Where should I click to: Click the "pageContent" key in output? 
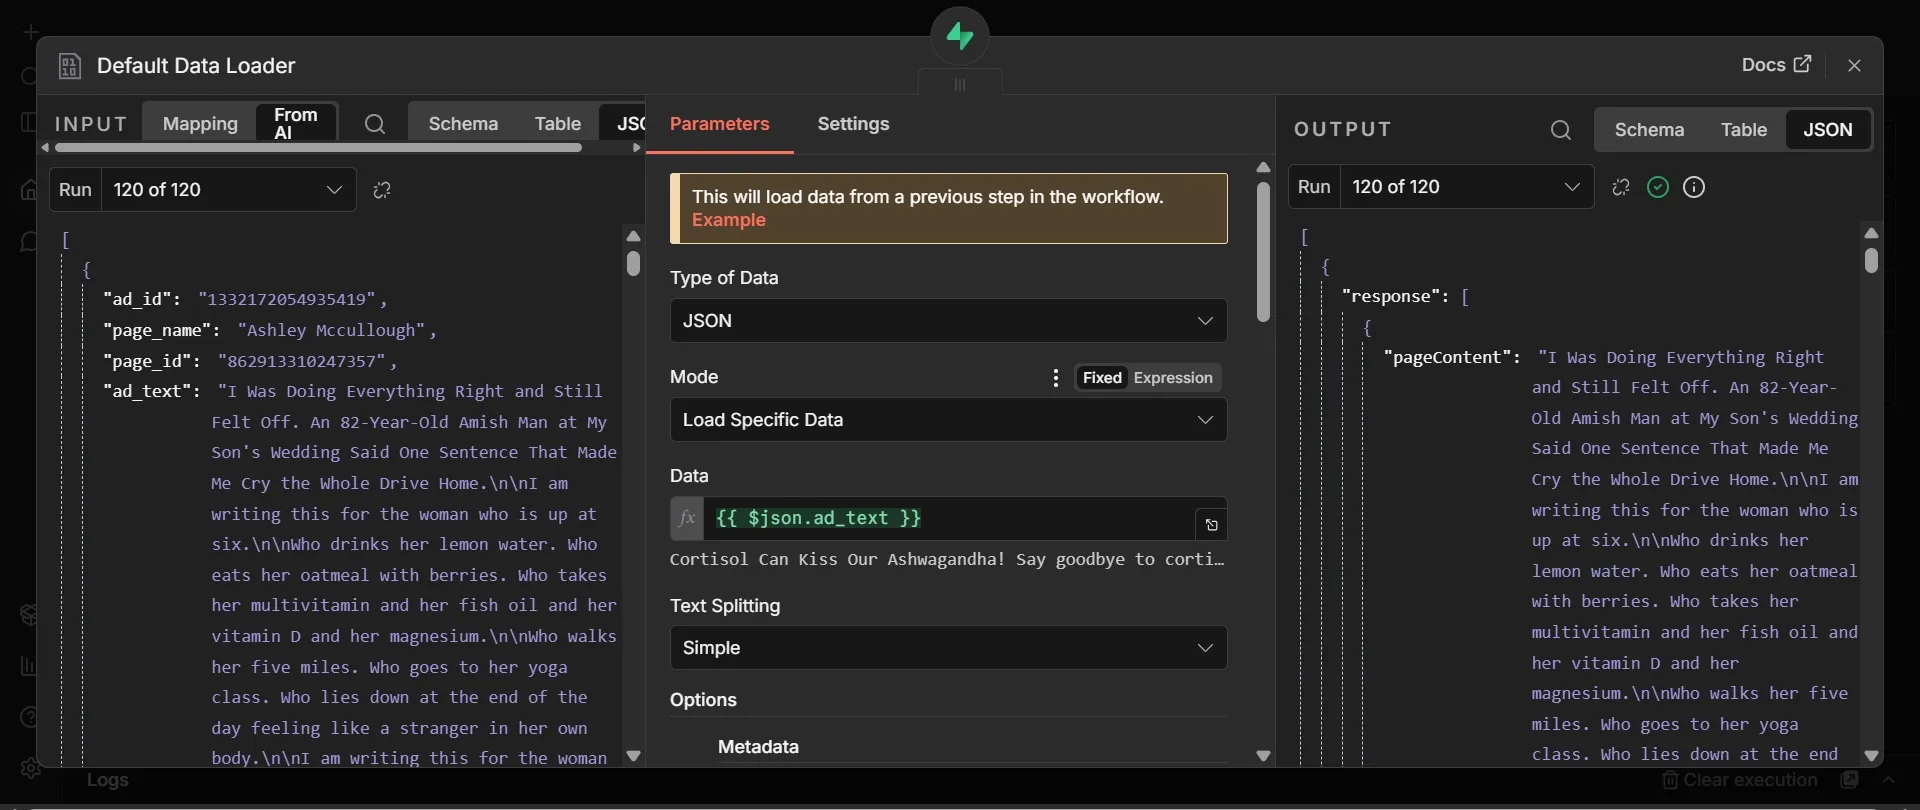[x=1453, y=357]
